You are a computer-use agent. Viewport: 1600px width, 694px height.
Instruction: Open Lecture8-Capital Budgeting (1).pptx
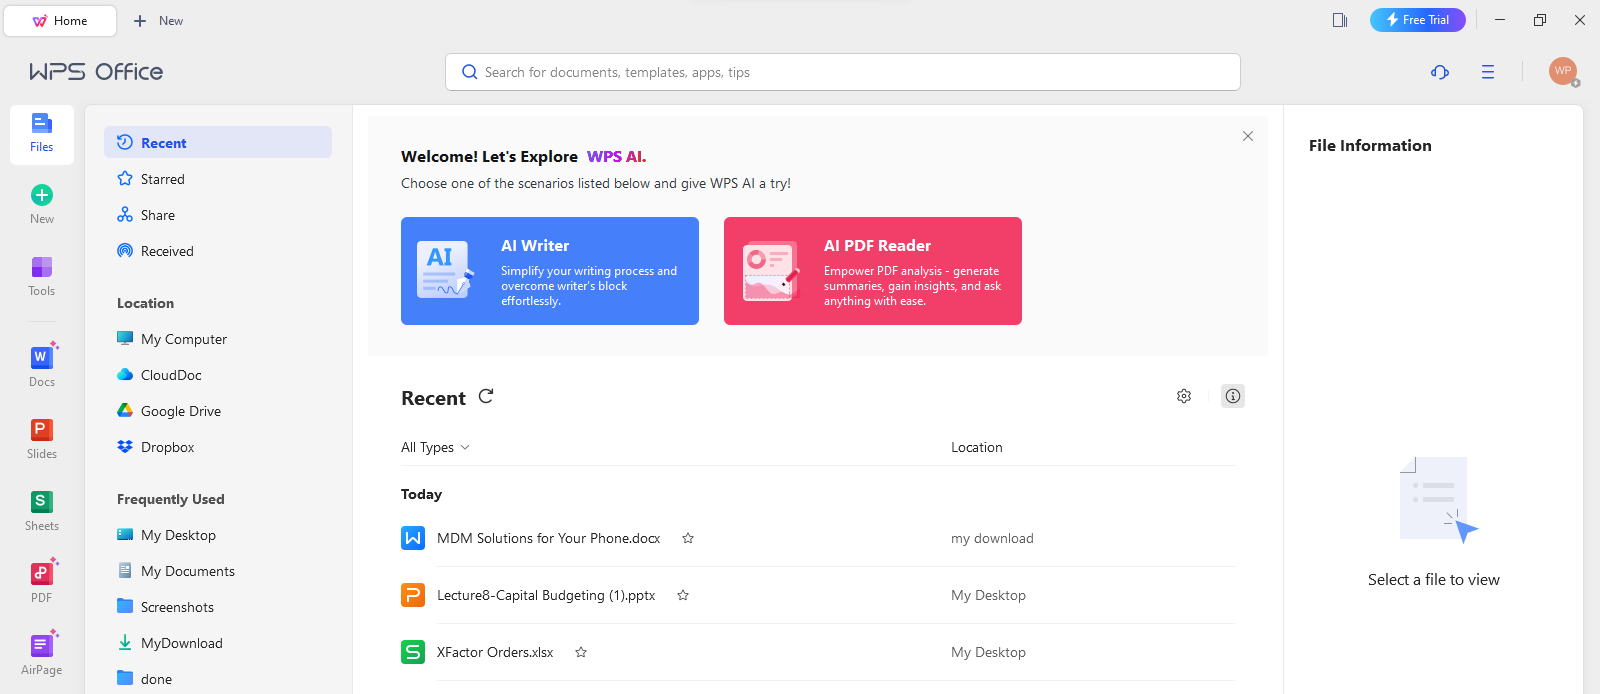pos(546,595)
